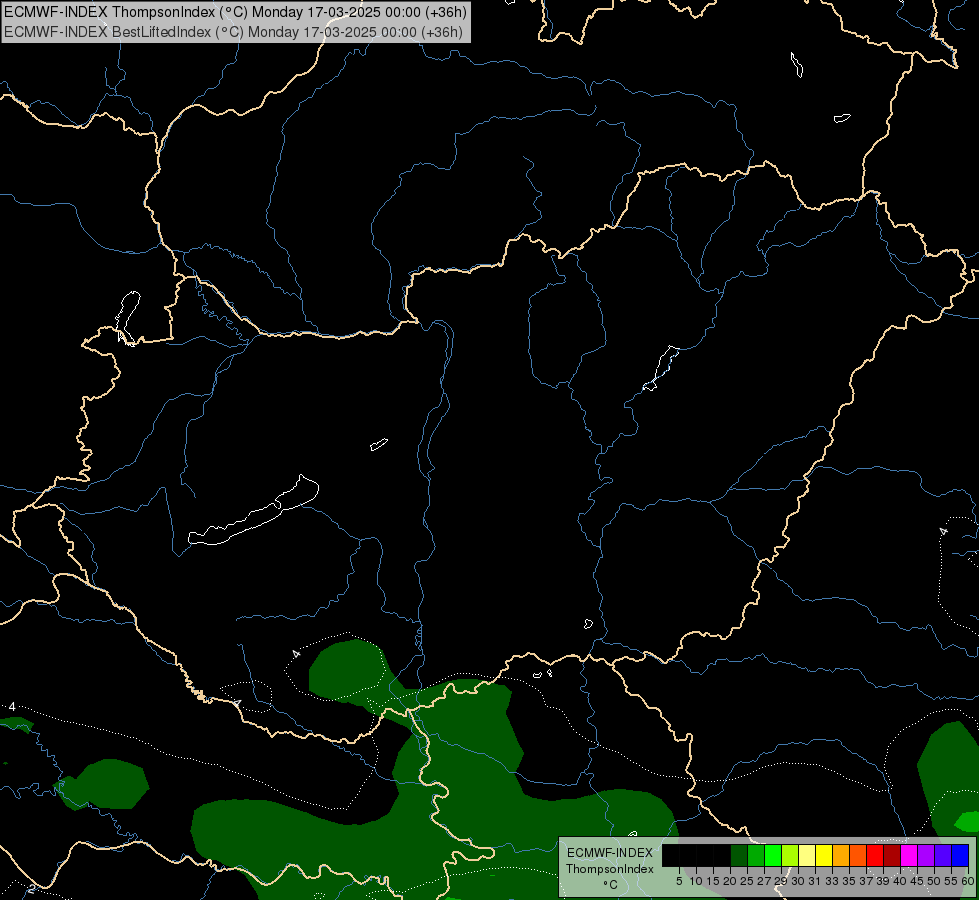Click the medium green 25–27 legend swatch
This screenshot has height=900, width=979.
pos(756,855)
